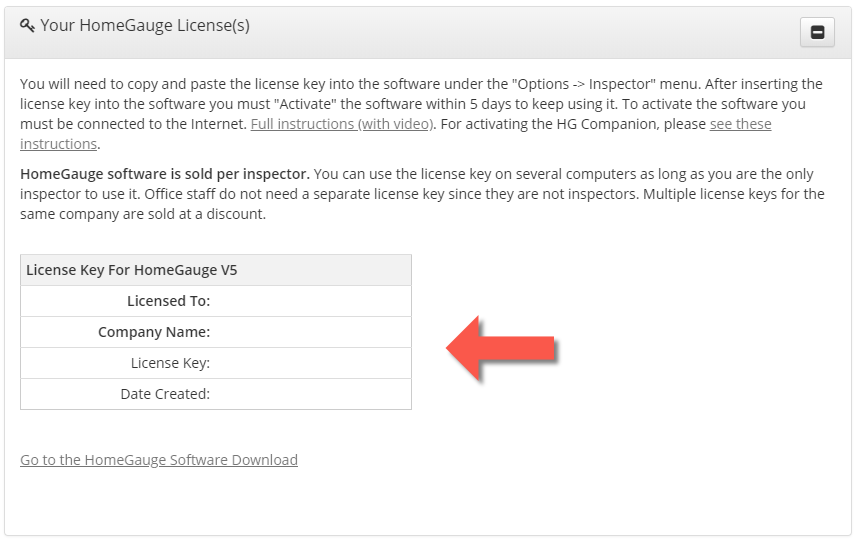Click the empty value cell next to Licensed To
This screenshot has height=542, width=857.
pyautogui.click(x=310, y=301)
